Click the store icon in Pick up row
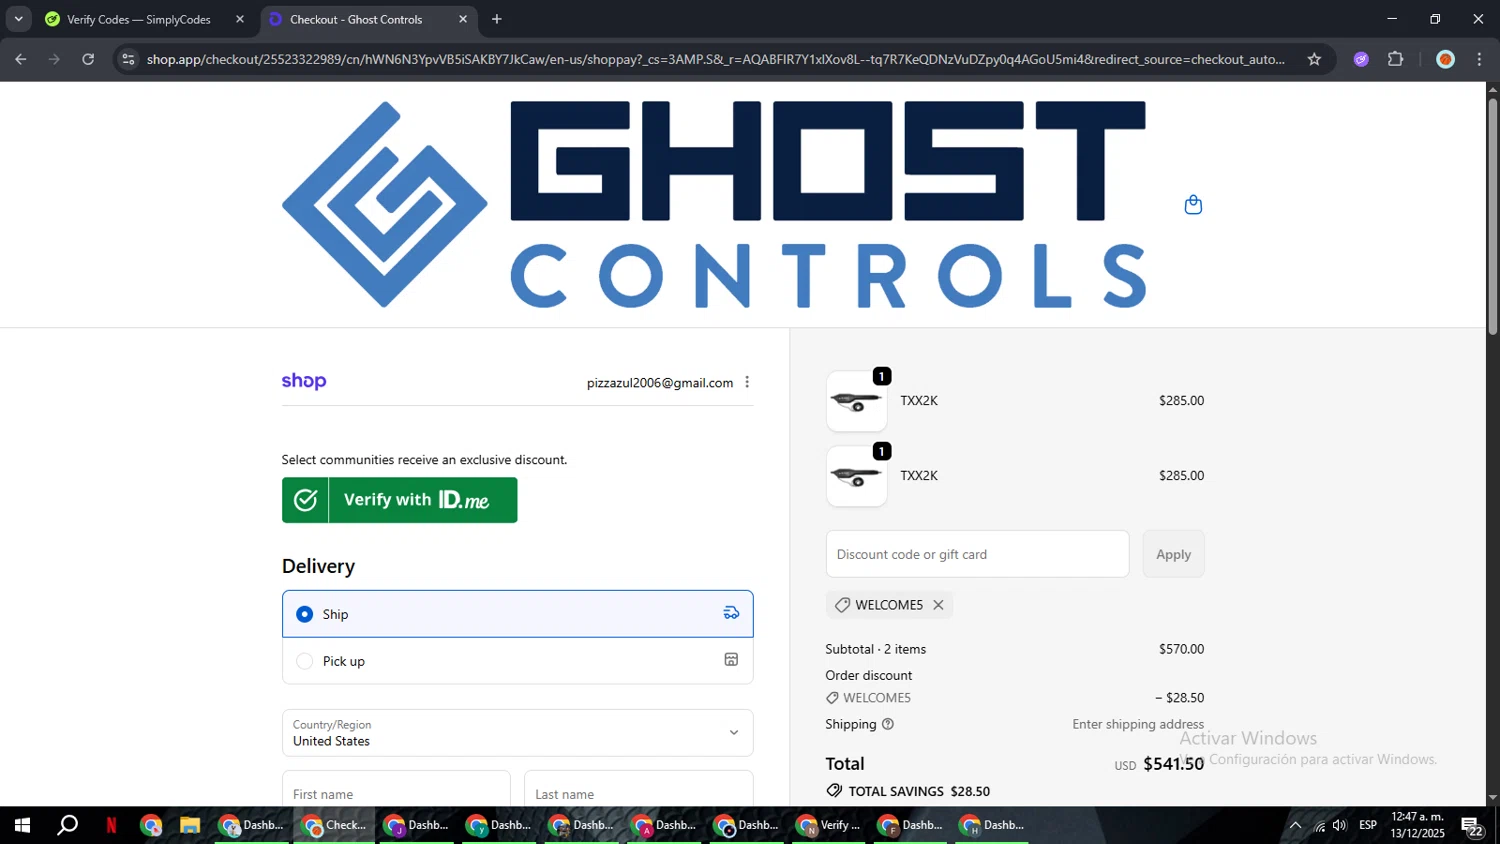This screenshot has width=1500, height=844. coord(731,660)
